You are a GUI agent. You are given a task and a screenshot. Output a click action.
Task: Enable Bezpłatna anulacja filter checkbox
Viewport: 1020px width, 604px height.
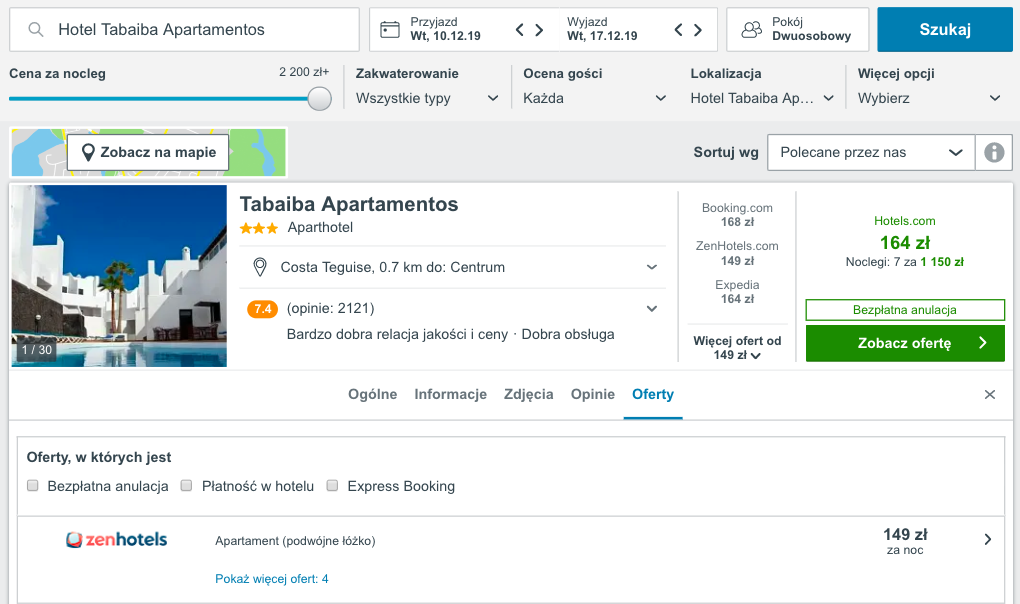33,486
